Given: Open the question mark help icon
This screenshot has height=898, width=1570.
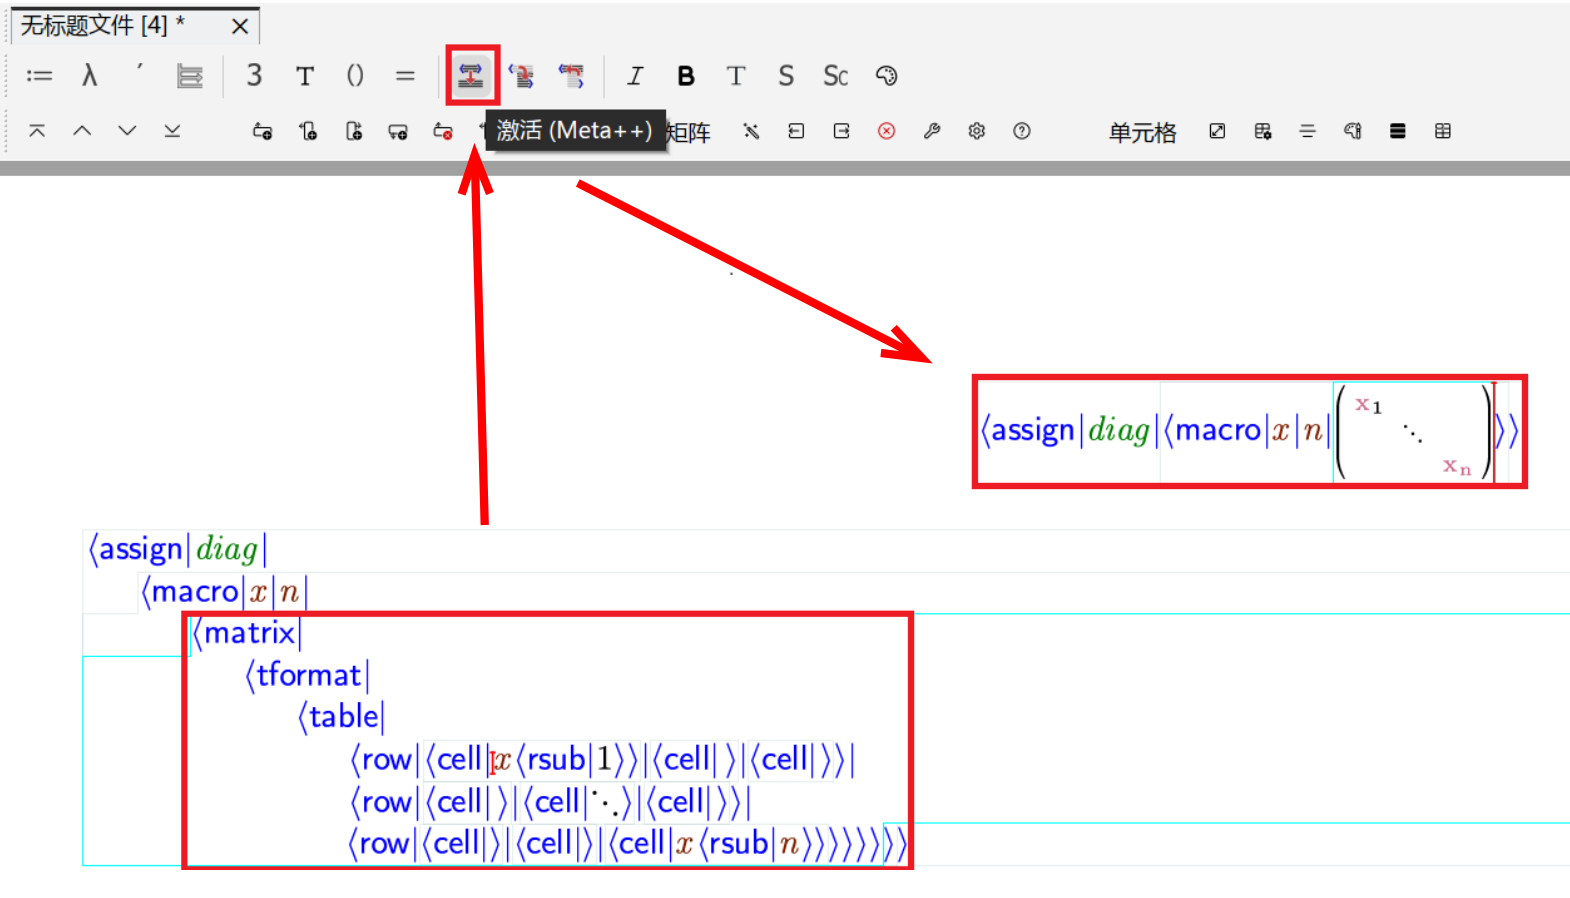Looking at the screenshot, I should pos(1022,131).
